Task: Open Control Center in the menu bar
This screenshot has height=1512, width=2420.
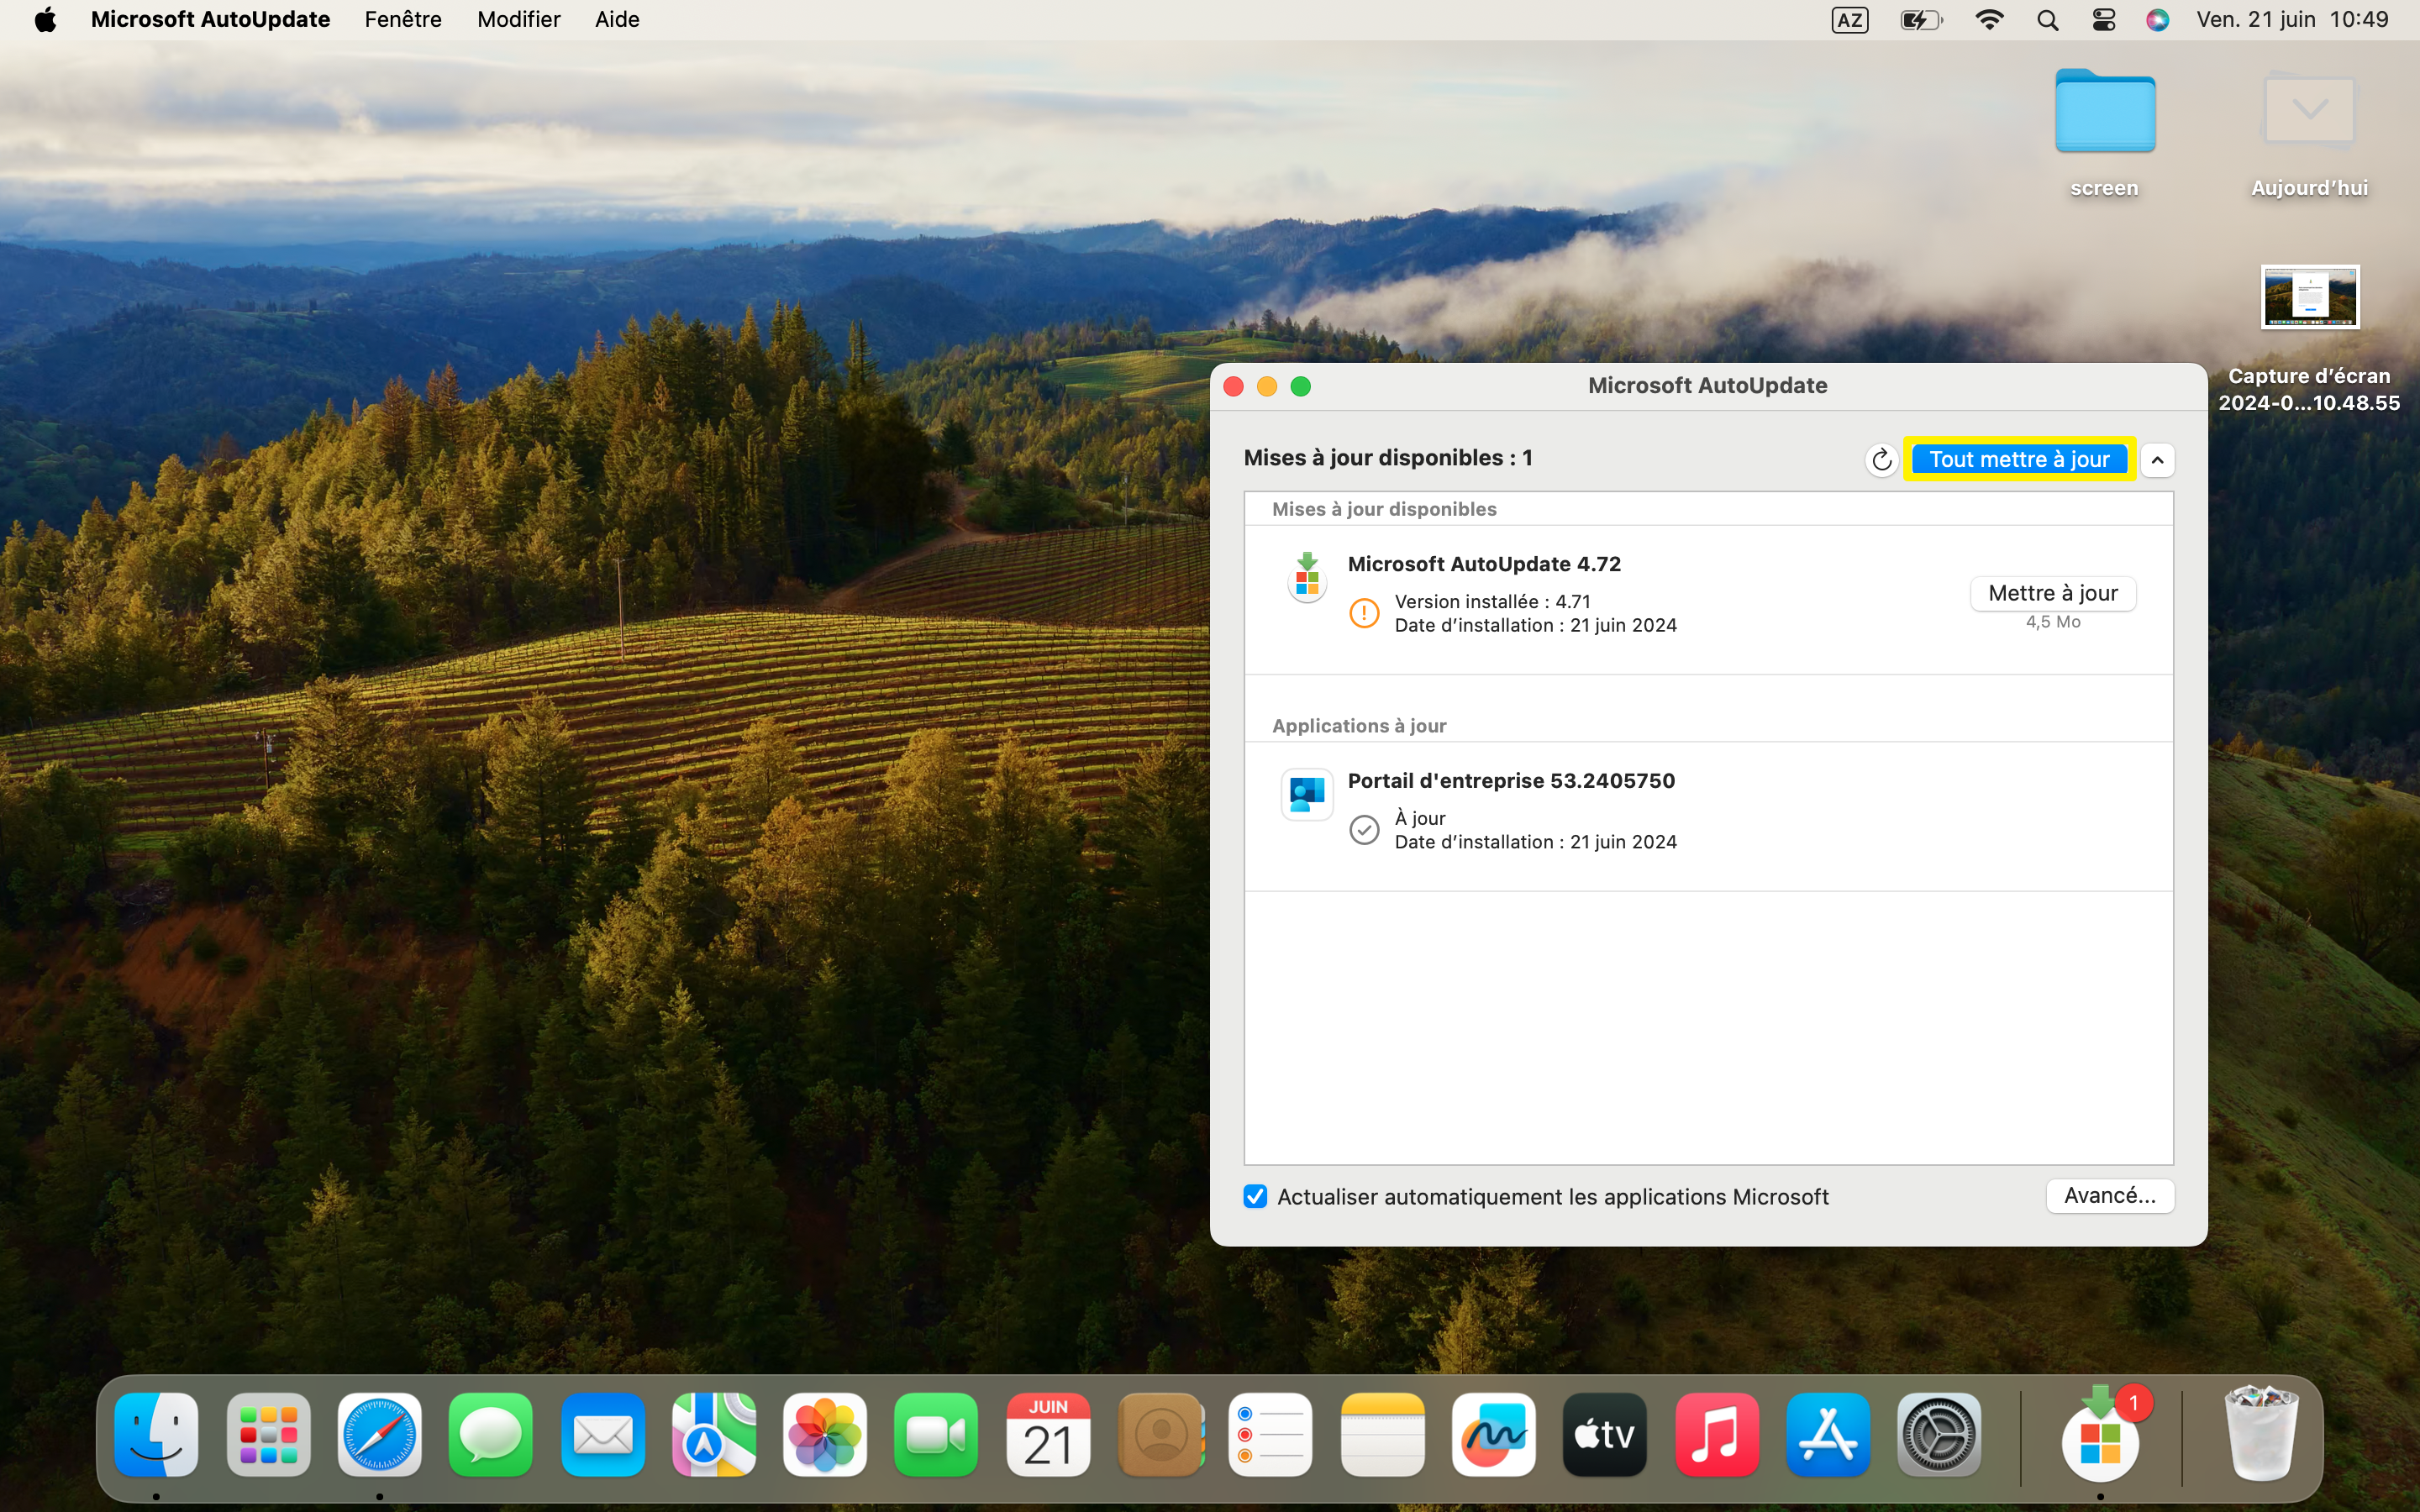Action: [x=2103, y=20]
